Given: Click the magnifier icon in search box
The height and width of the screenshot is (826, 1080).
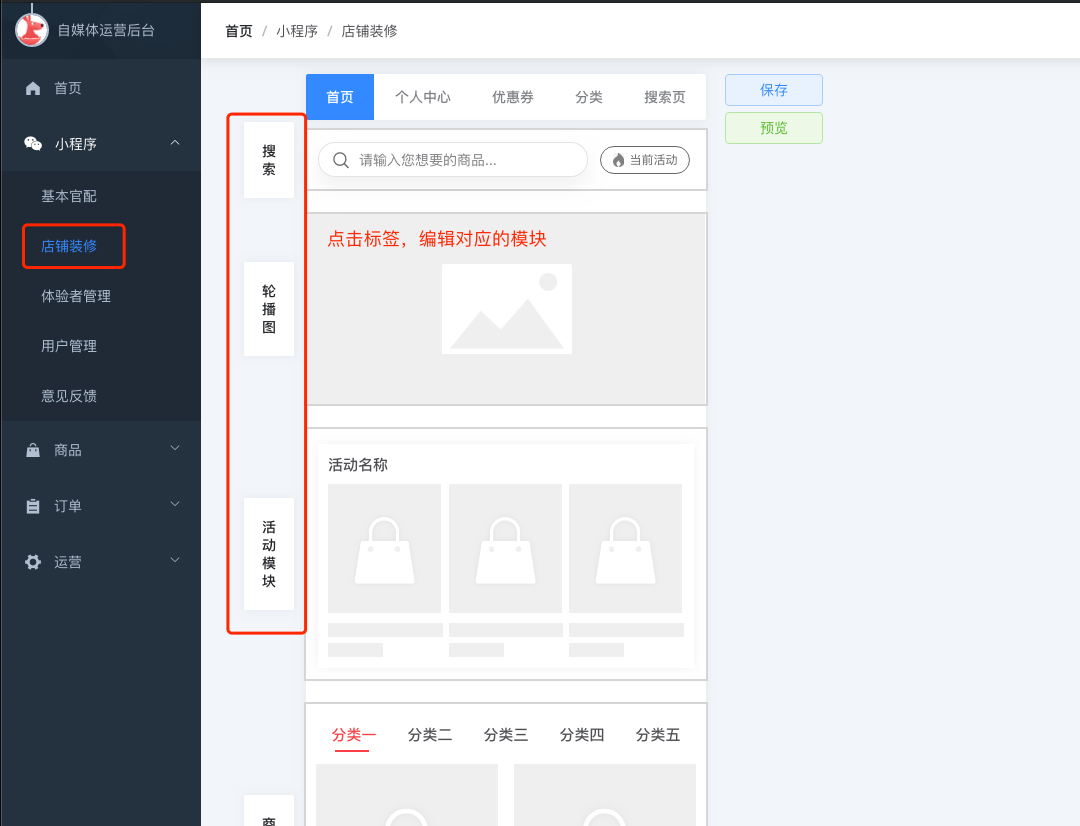Looking at the screenshot, I should click(341, 160).
